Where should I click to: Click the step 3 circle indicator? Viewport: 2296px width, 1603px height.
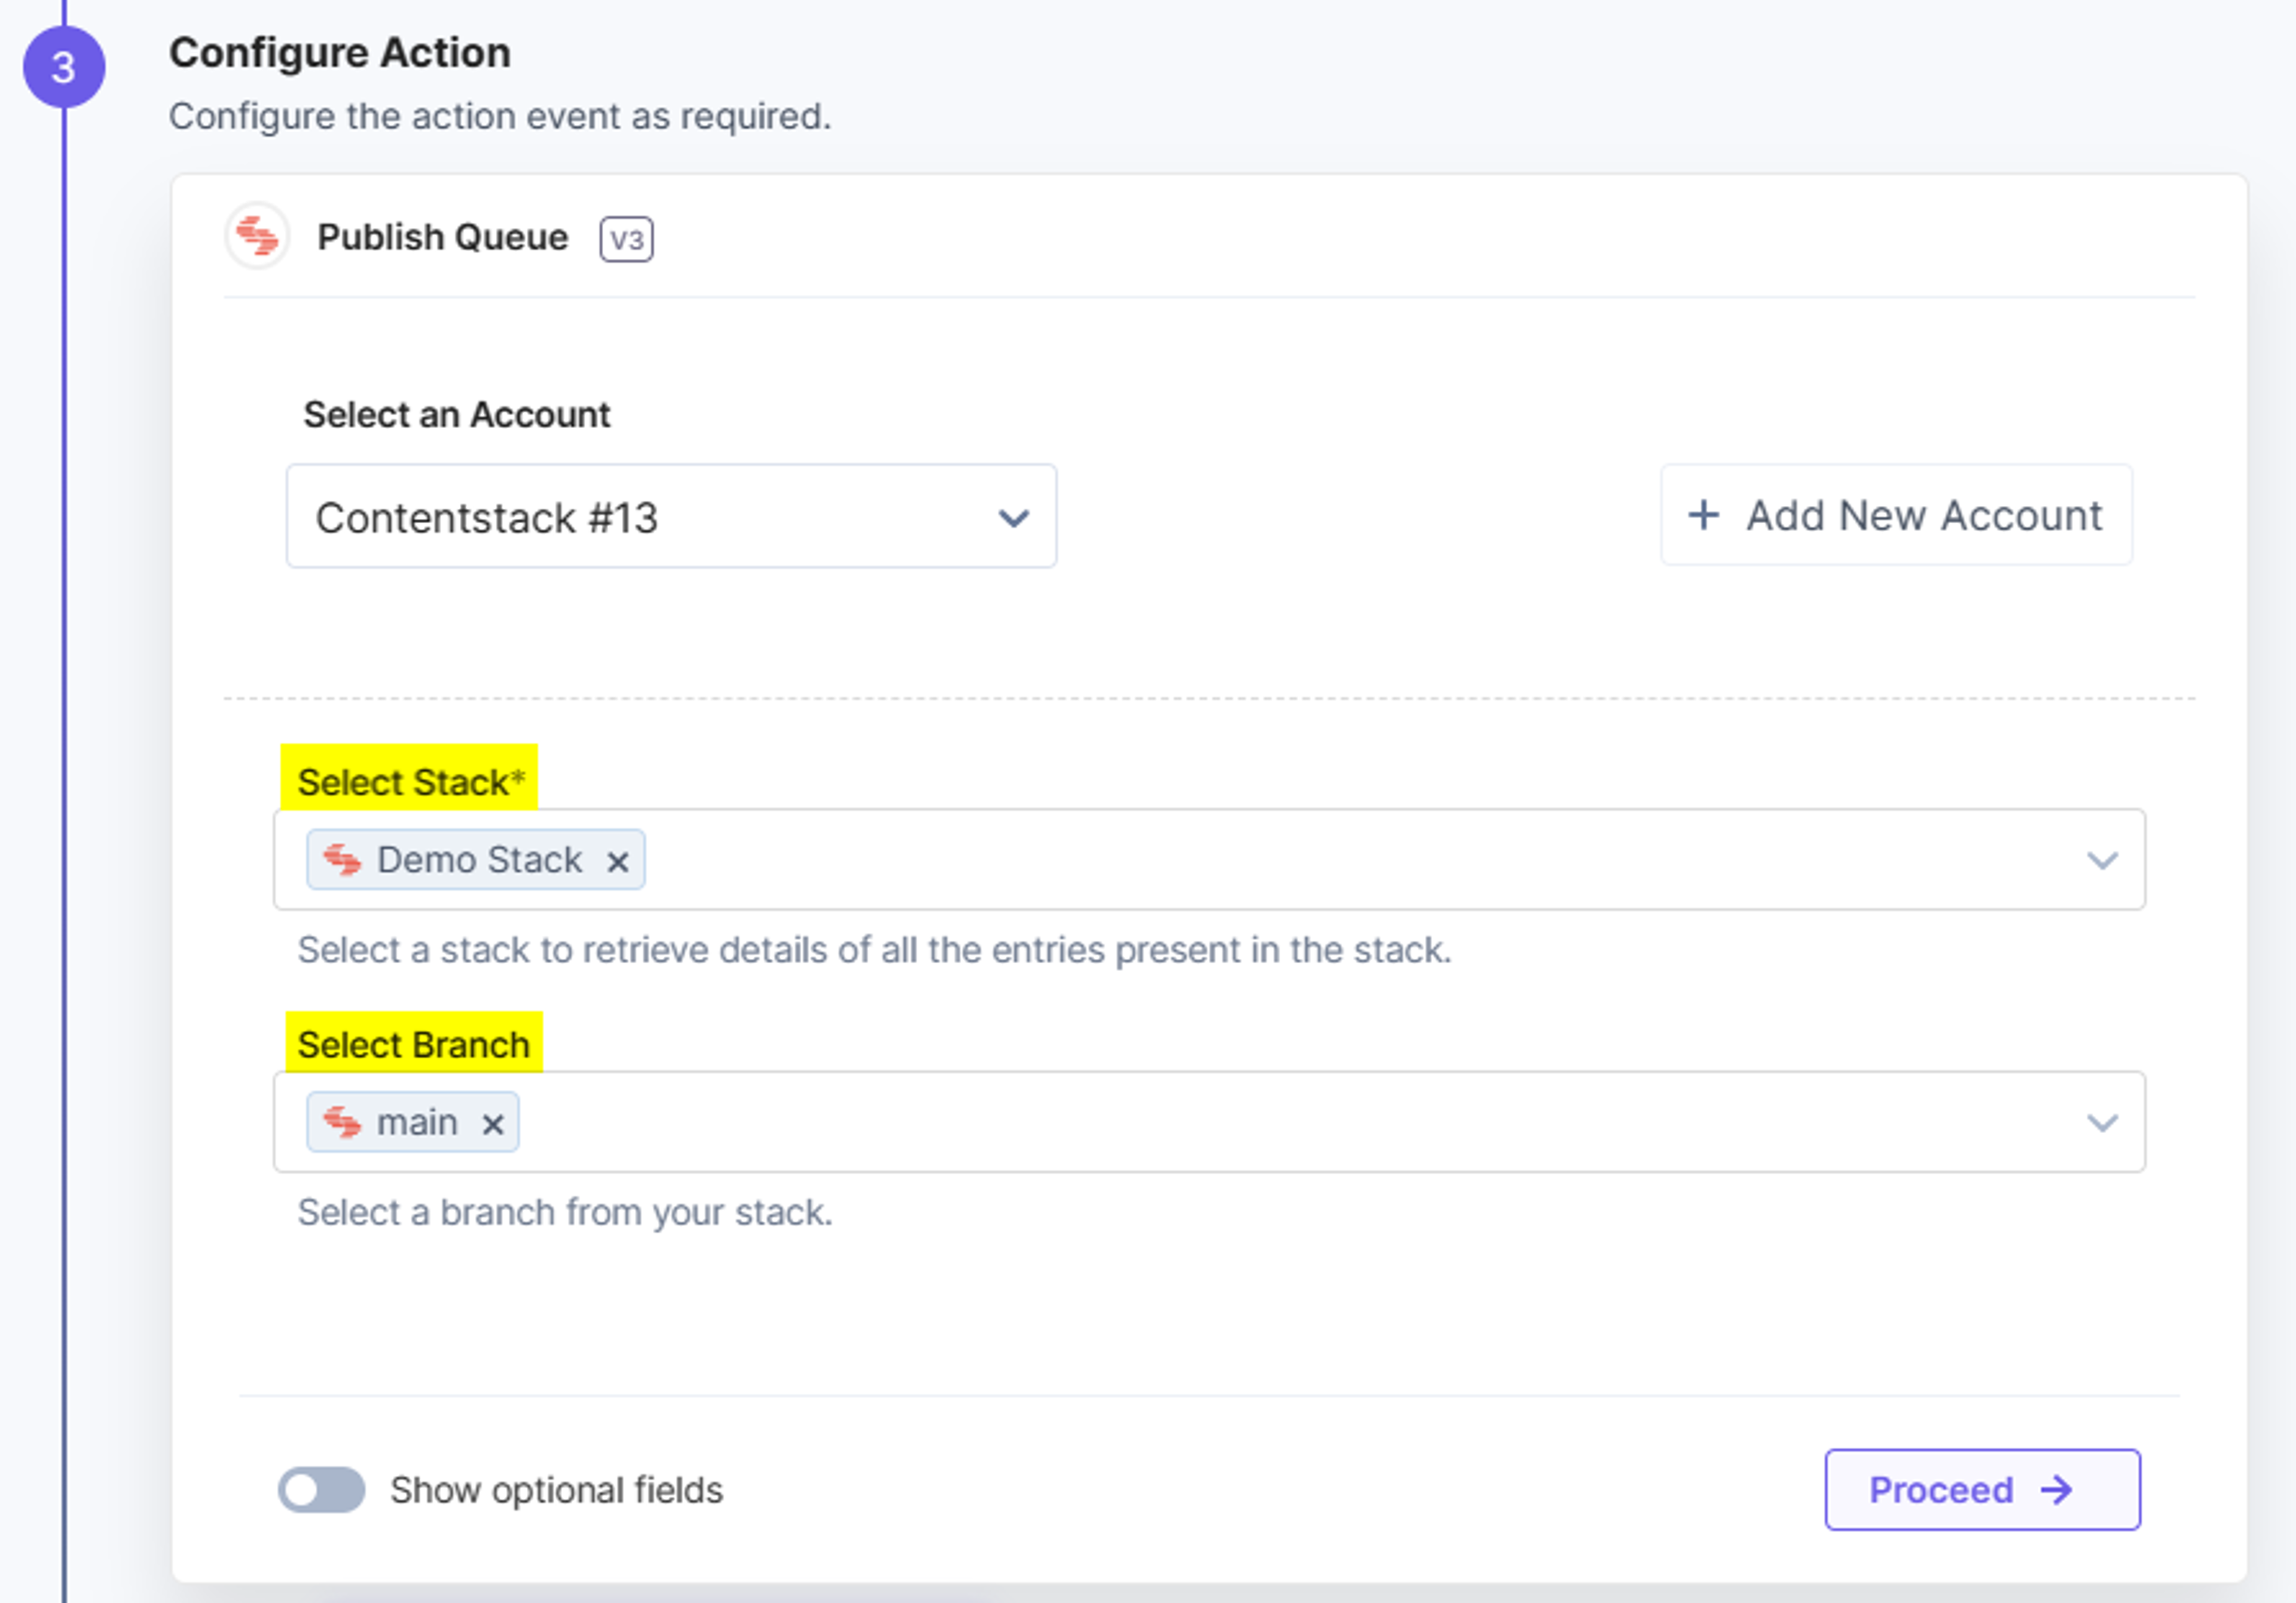(x=64, y=68)
